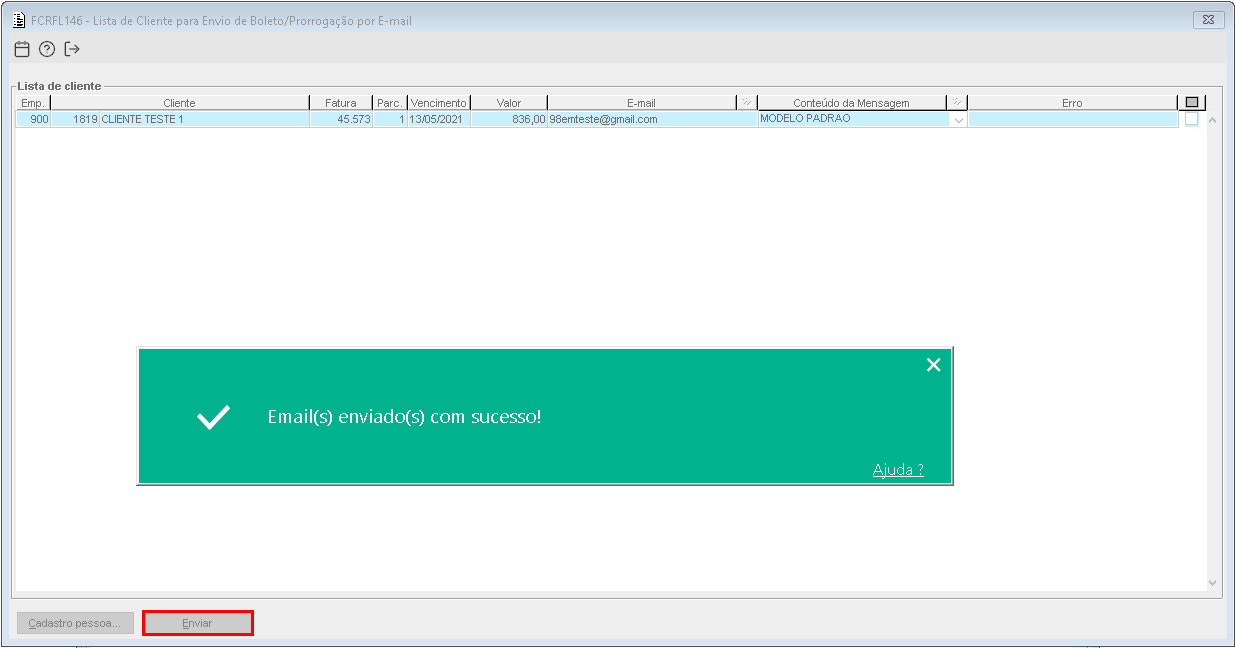Sort by the Fatura column header
Image resolution: width=1235 pixels, height=648 pixels.
341,102
